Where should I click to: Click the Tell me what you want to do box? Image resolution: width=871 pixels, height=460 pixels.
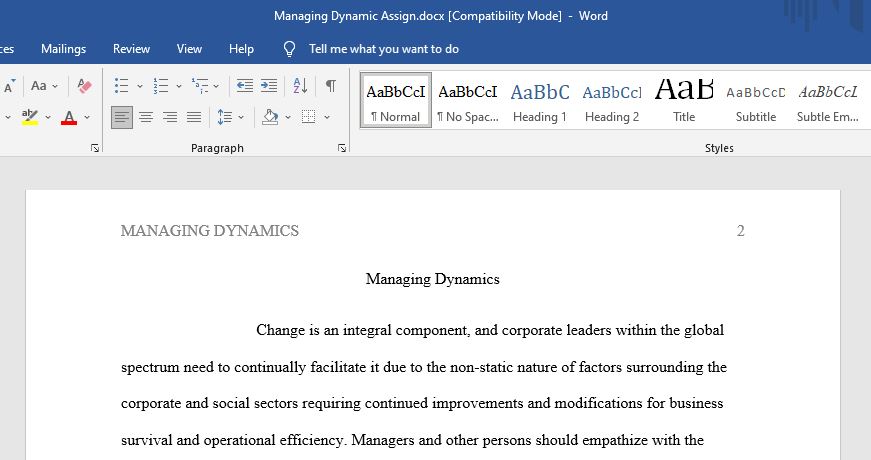(384, 49)
